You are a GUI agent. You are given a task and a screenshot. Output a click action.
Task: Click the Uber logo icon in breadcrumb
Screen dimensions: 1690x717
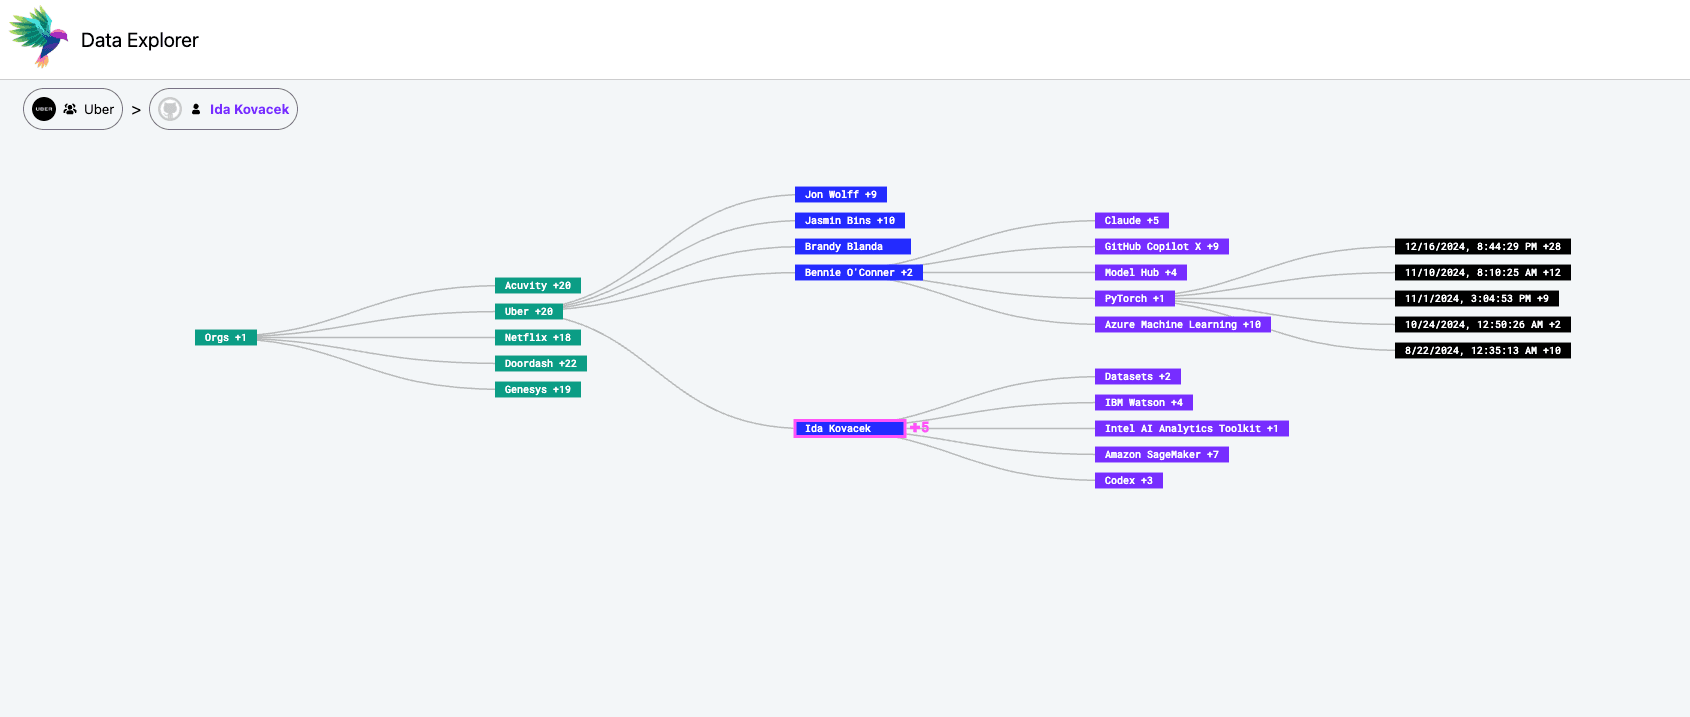click(44, 109)
